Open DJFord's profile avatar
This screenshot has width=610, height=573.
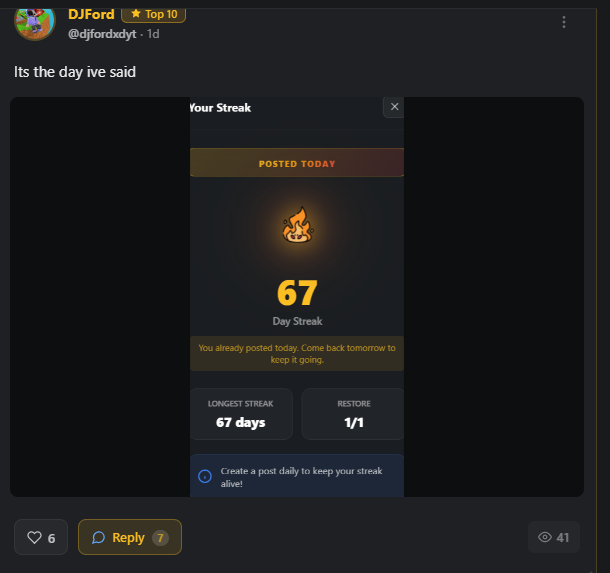pyautogui.click(x=35, y=23)
